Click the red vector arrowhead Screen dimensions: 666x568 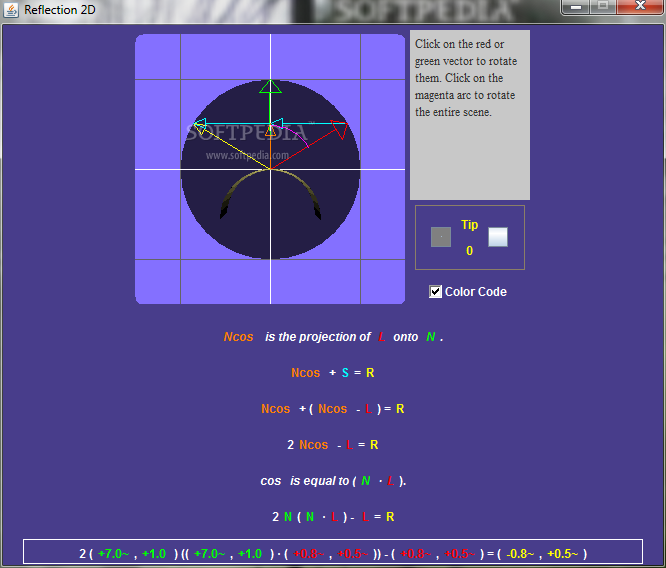click(340, 130)
